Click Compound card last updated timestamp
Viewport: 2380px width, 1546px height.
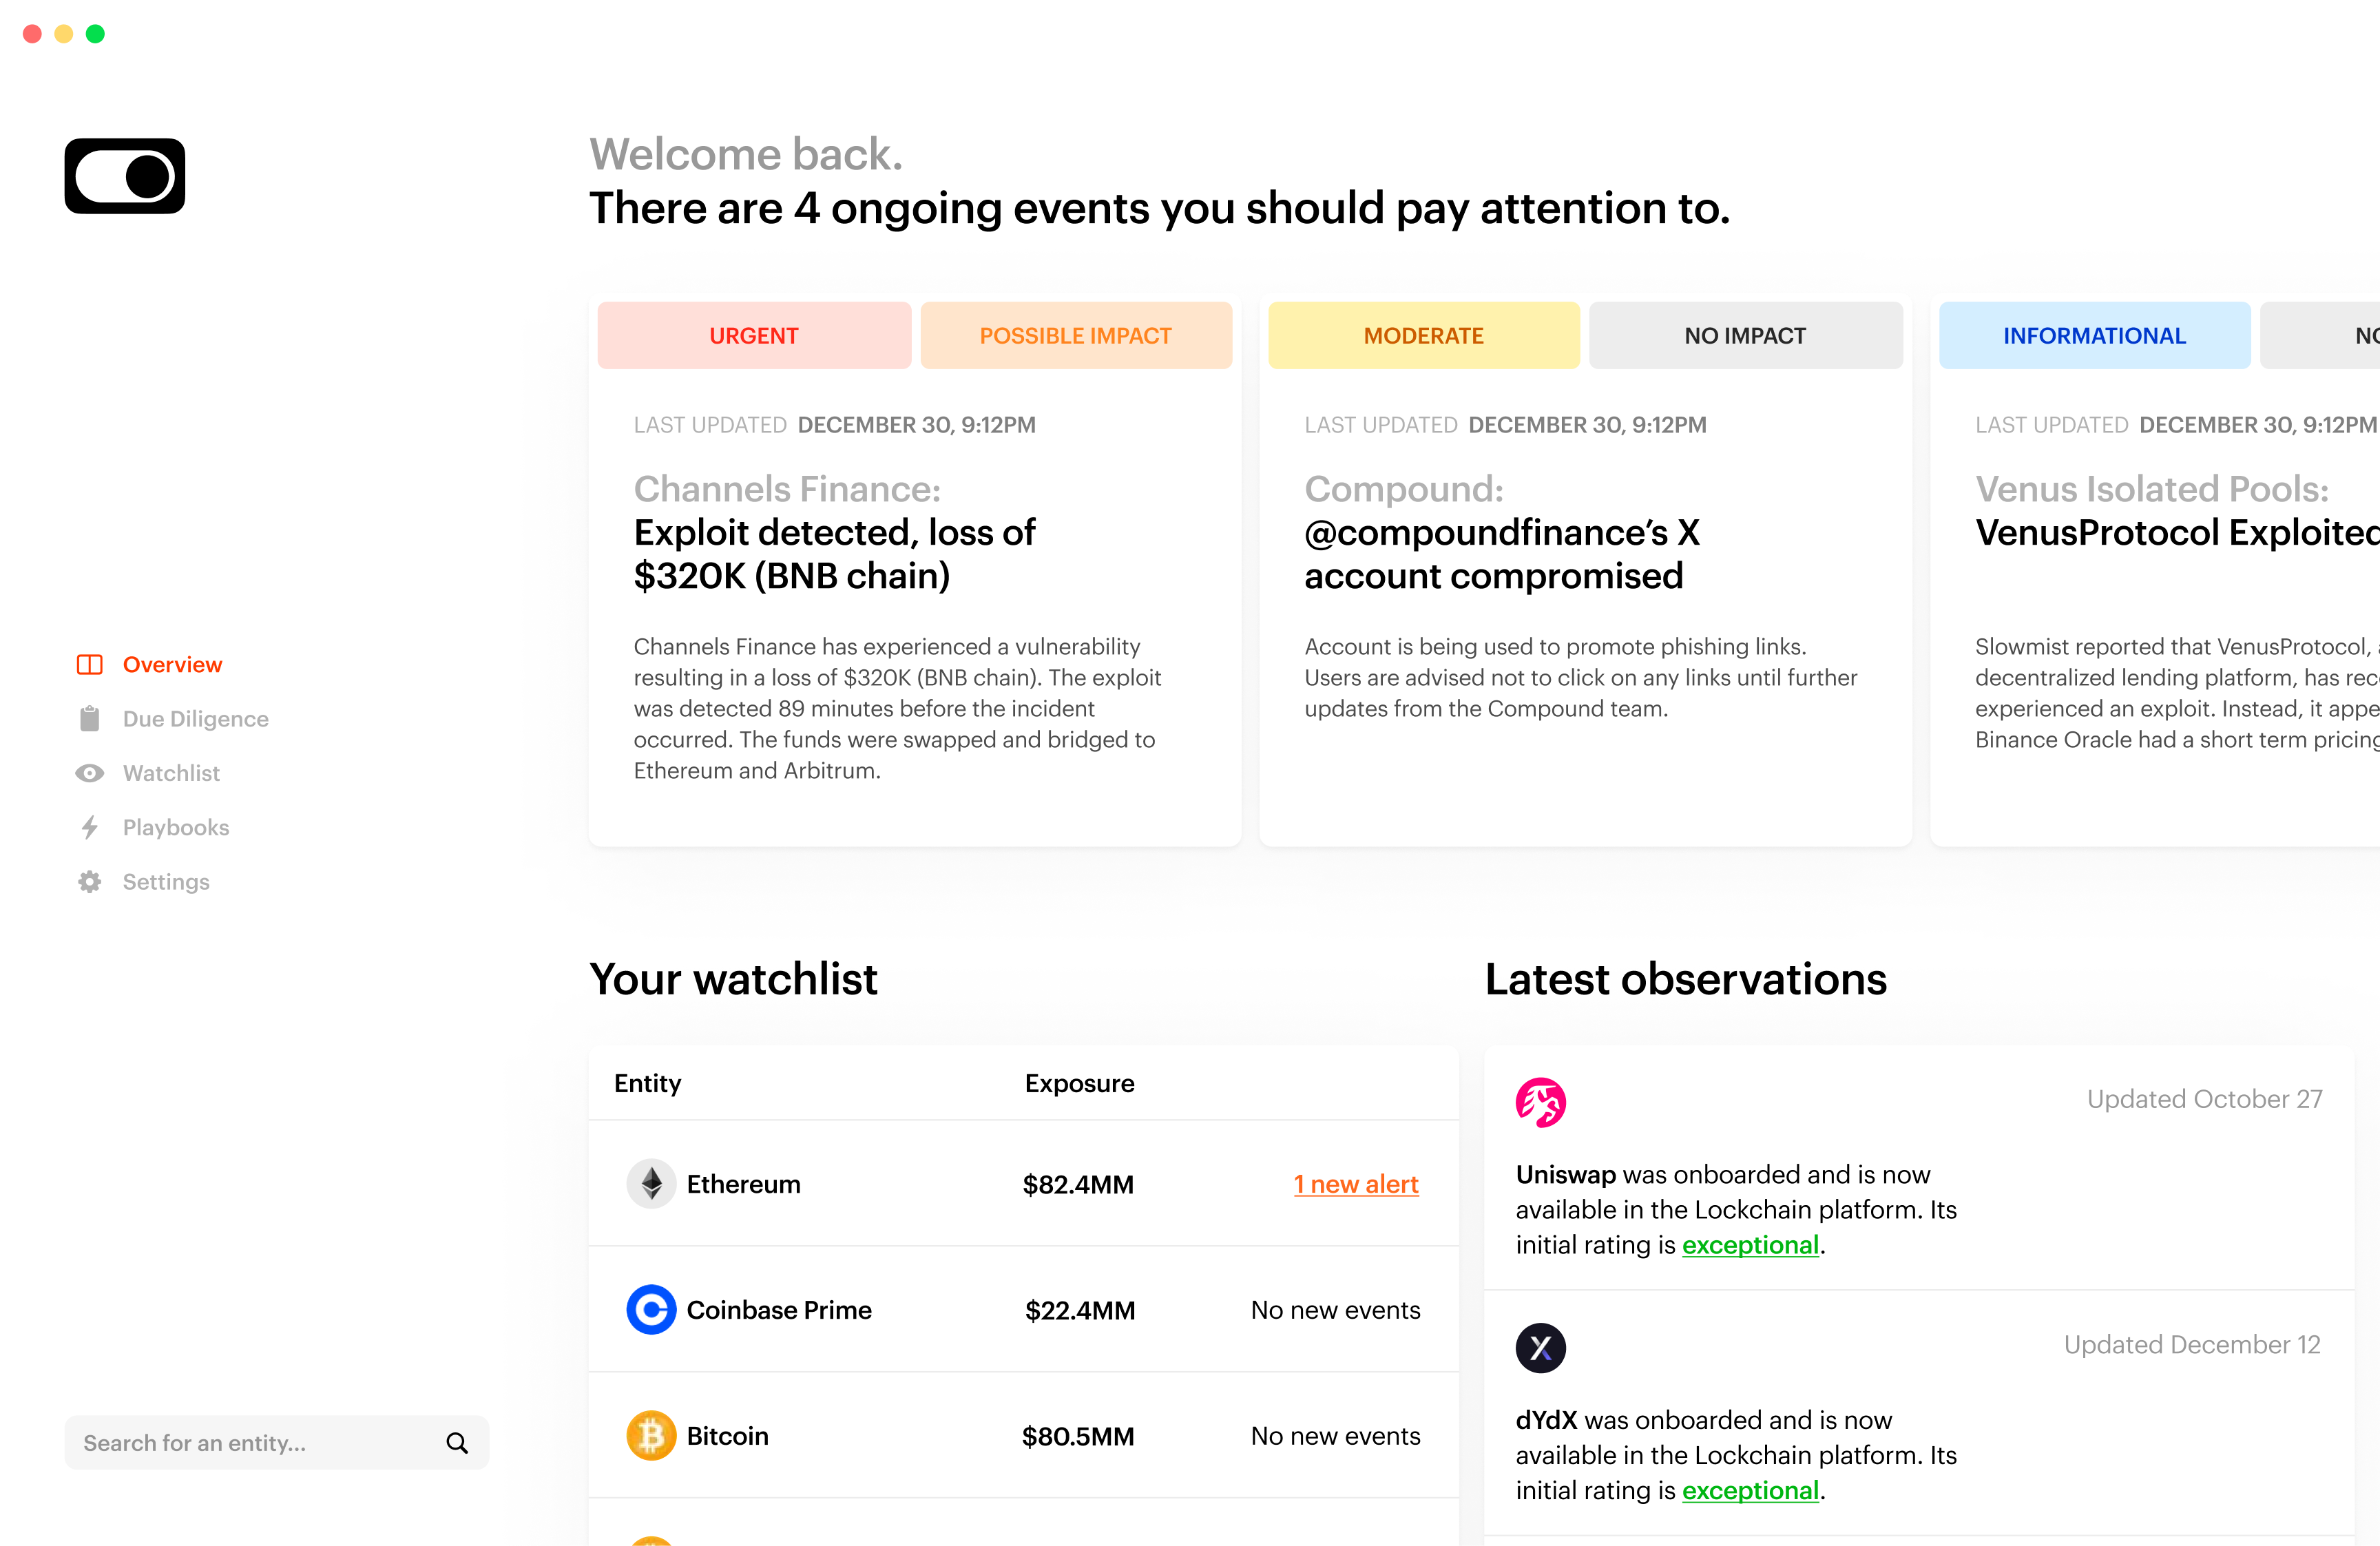point(1505,425)
